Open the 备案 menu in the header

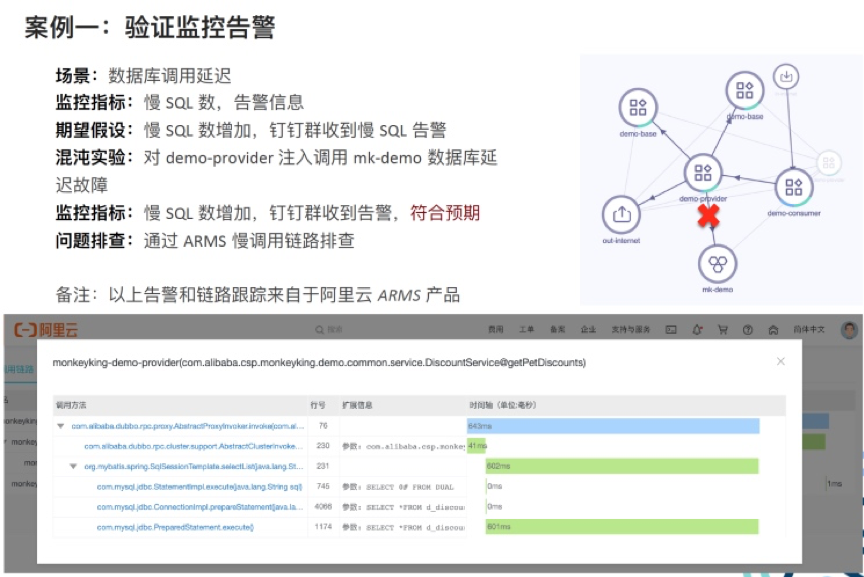[558, 330]
